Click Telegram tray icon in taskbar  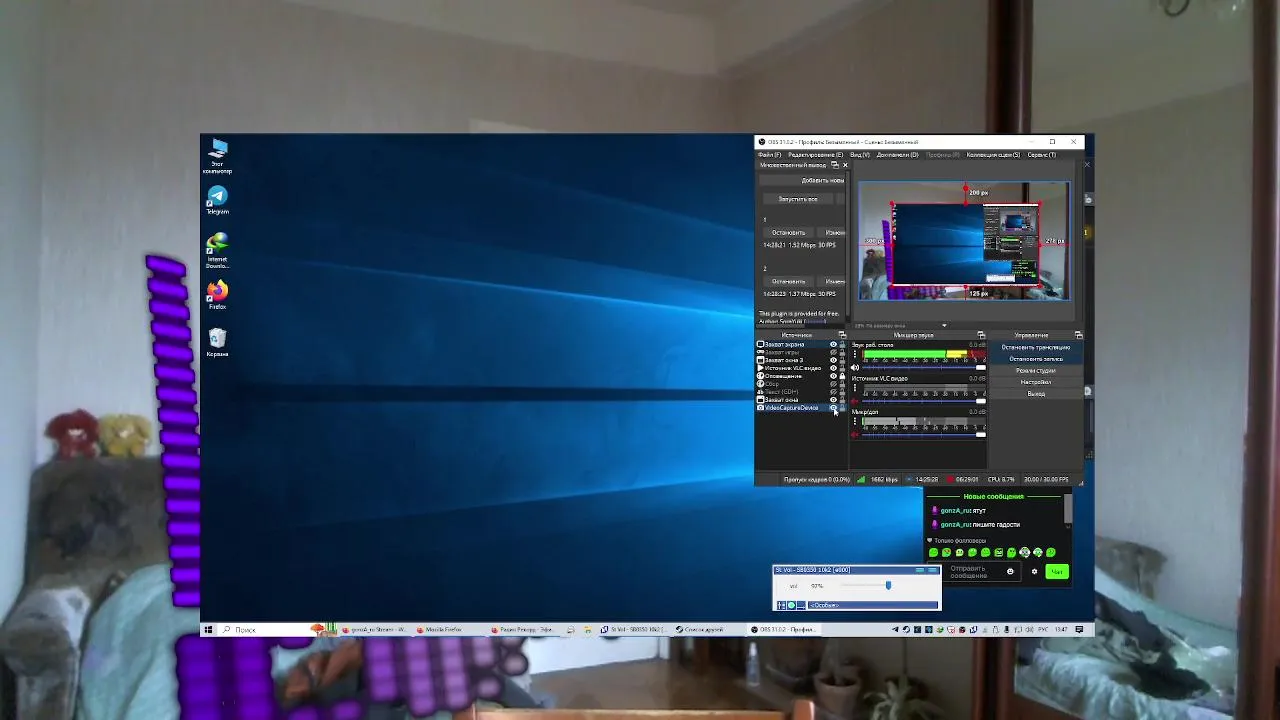point(896,629)
